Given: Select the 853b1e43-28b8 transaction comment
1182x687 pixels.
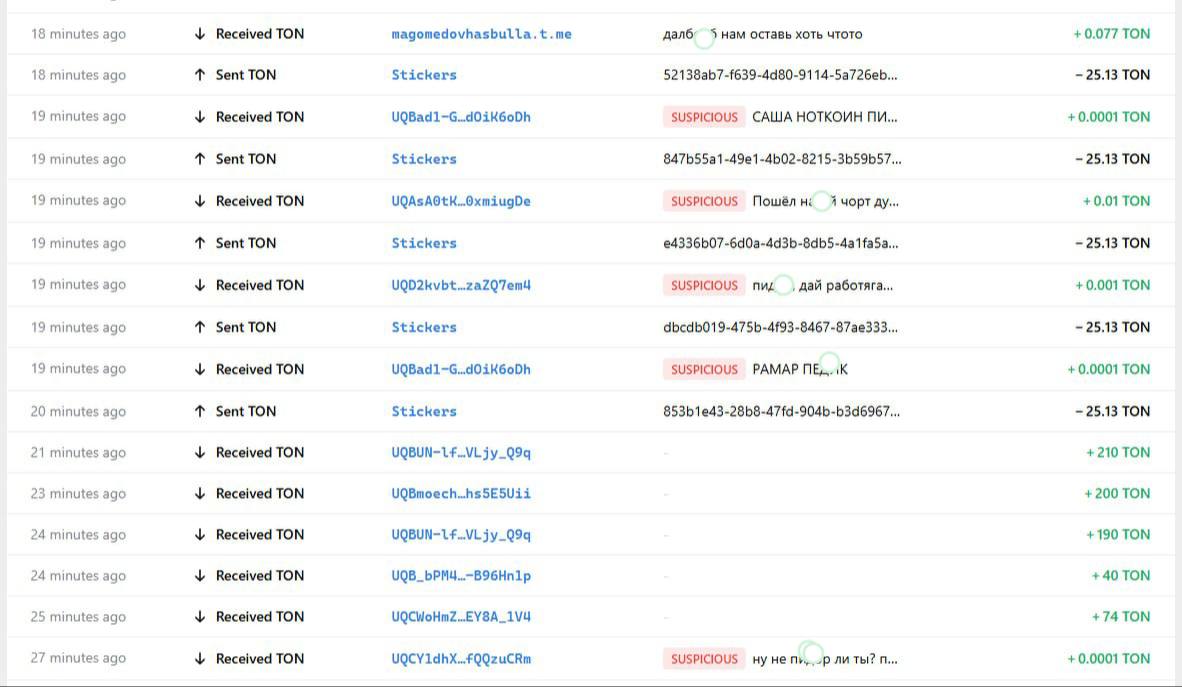Looking at the screenshot, I should (782, 411).
